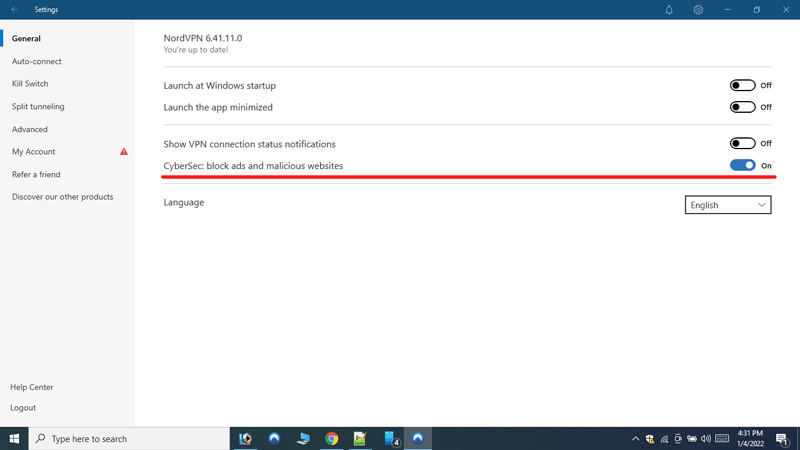Show hidden system tray icons
This screenshot has width=800, height=450.
click(x=635, y=439)
